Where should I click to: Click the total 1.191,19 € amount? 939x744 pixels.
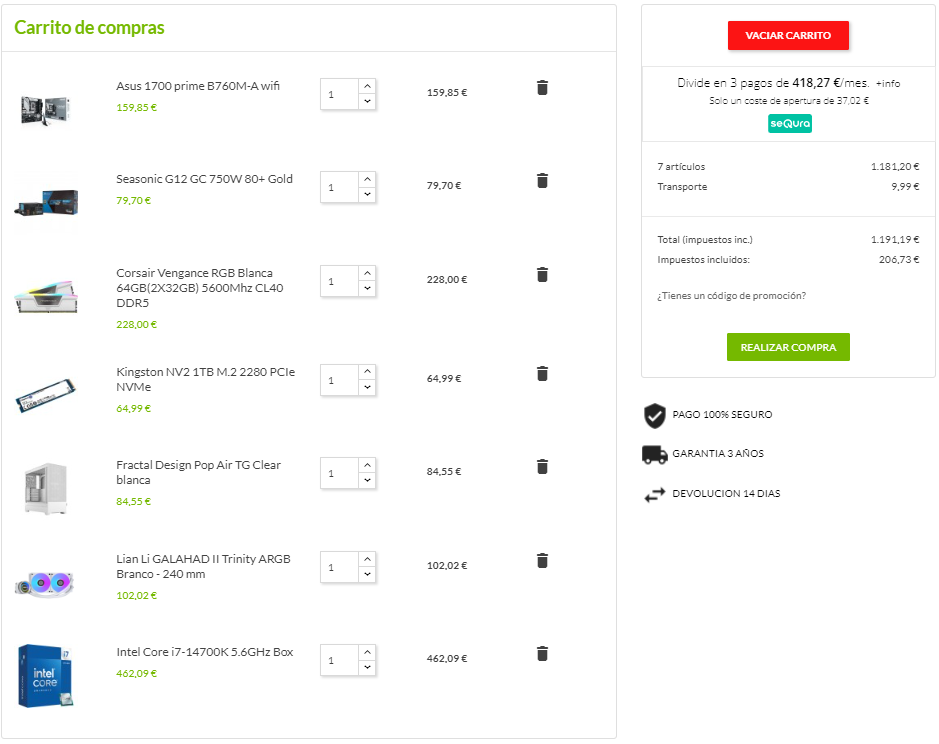pos(895,240)
